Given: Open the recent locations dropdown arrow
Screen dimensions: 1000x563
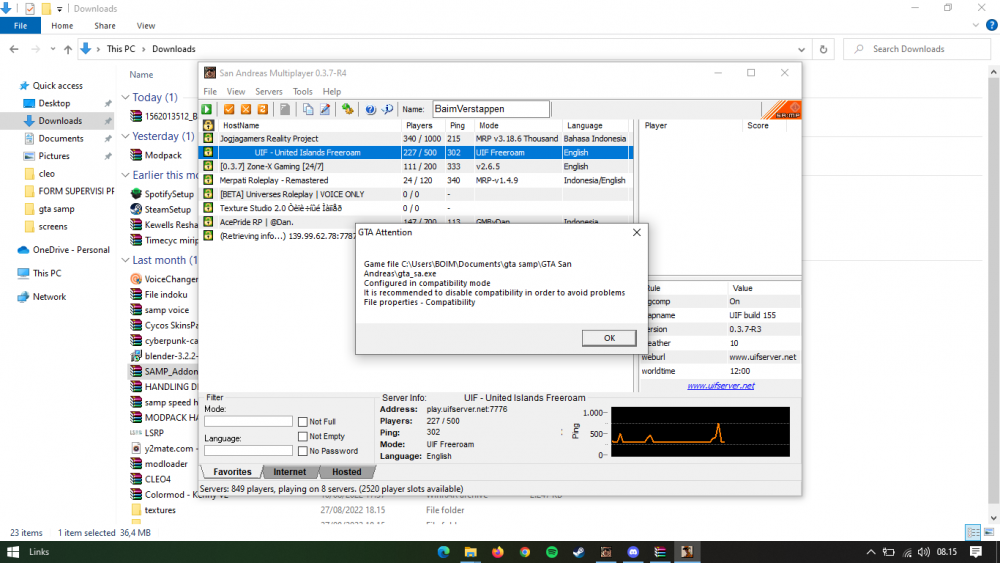Looking at the screenshot, I should [x=52, y=49].
